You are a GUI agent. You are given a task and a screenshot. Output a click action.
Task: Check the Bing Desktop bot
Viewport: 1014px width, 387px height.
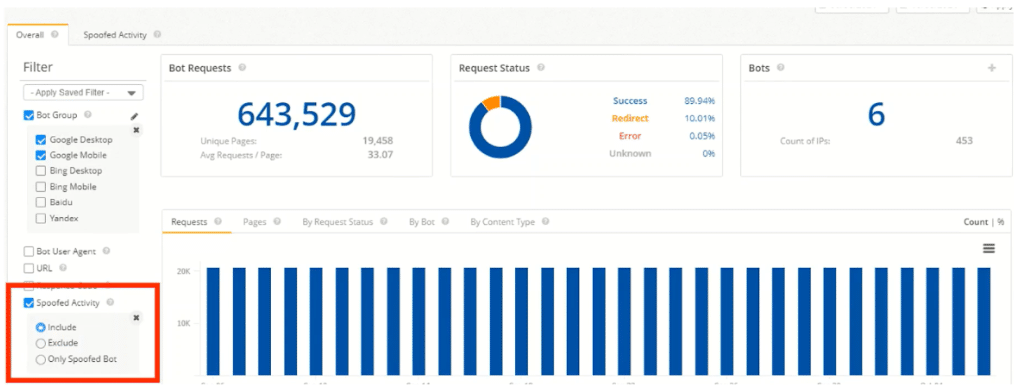coord(41,171)
